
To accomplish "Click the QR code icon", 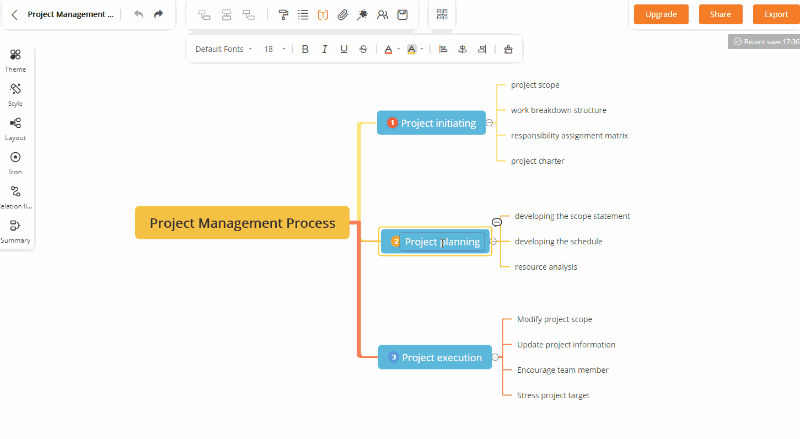I will coord(442,15).
